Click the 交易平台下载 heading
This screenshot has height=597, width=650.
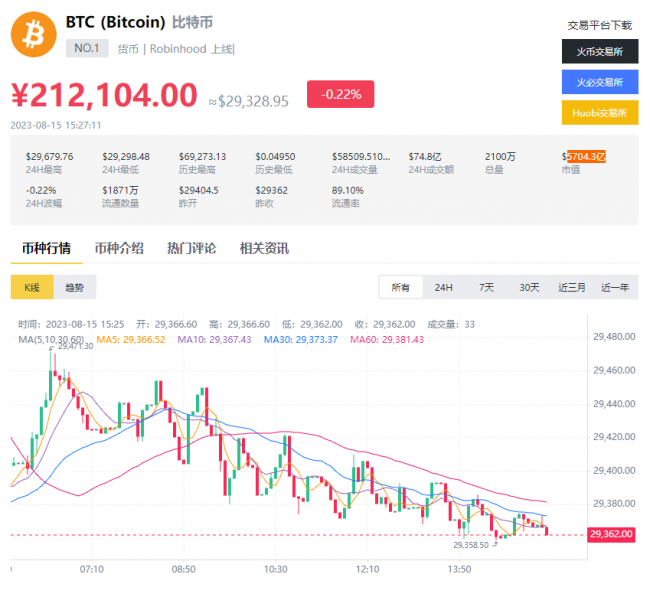[600, 25]
